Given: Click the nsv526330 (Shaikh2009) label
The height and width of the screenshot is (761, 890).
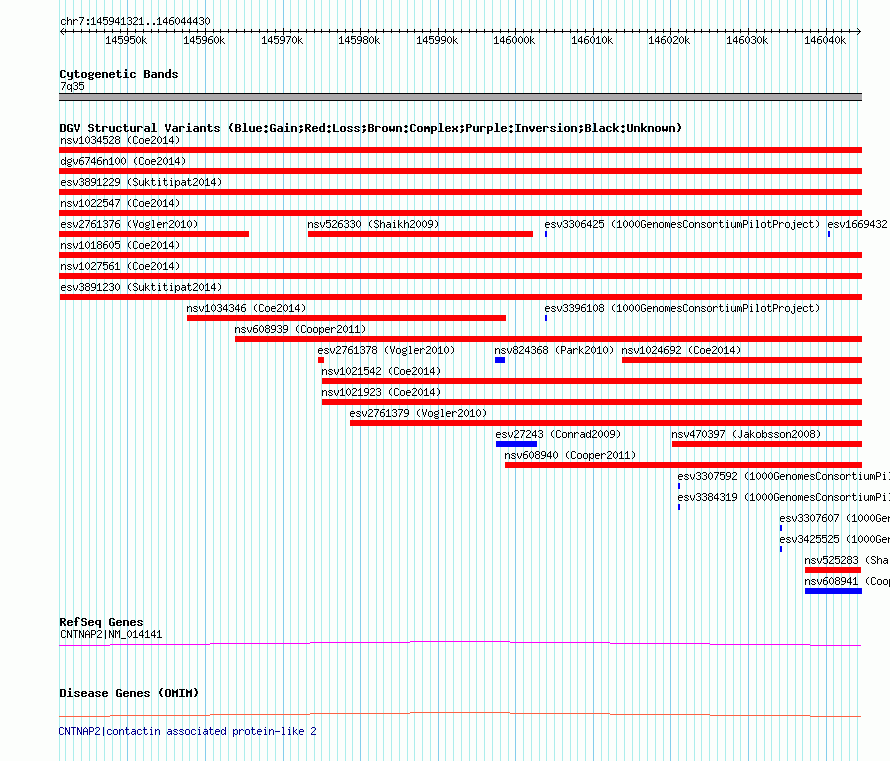Looking at the screenshot, I should (373, 224).
